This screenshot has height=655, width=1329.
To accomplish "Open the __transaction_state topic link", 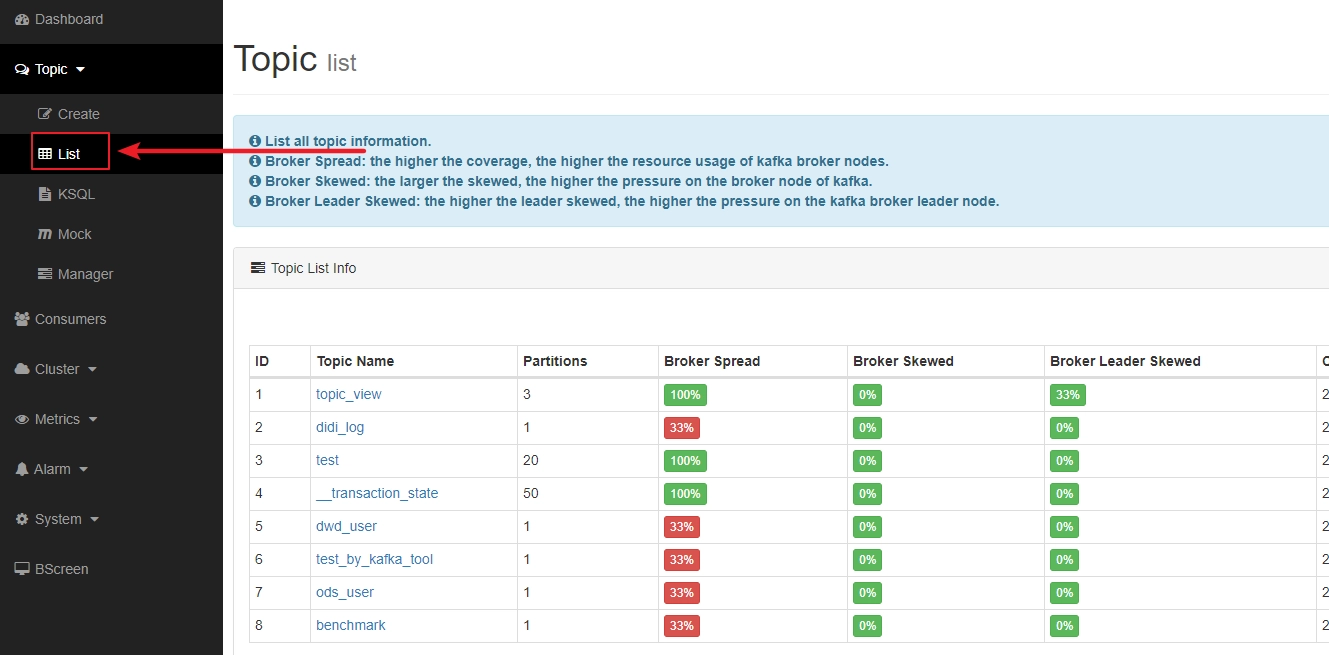I will [377, 493].
